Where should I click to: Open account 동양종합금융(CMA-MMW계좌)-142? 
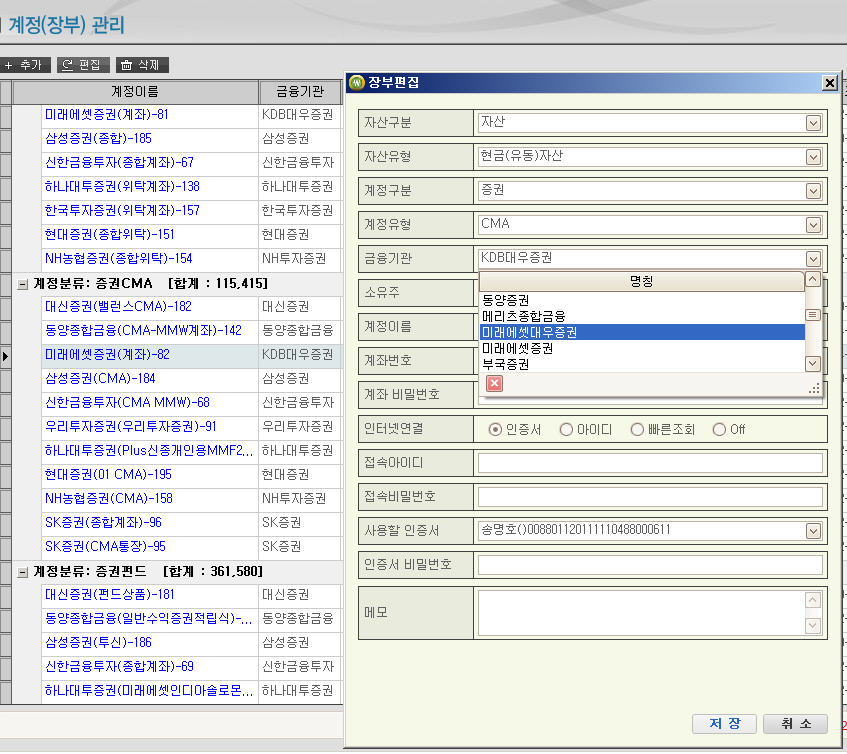coord(143,331)
